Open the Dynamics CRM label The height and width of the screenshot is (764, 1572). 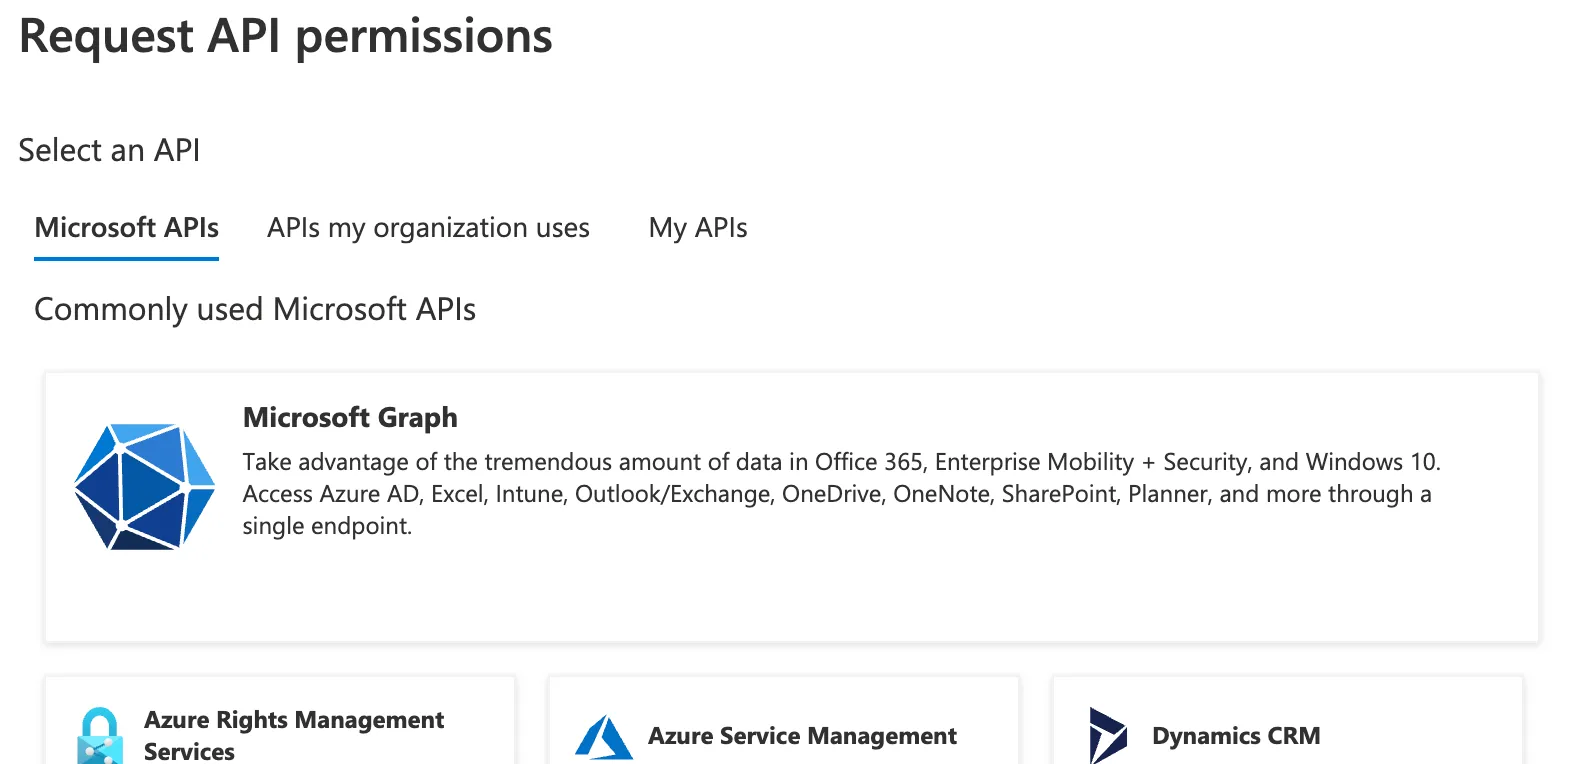(1236, 736)
